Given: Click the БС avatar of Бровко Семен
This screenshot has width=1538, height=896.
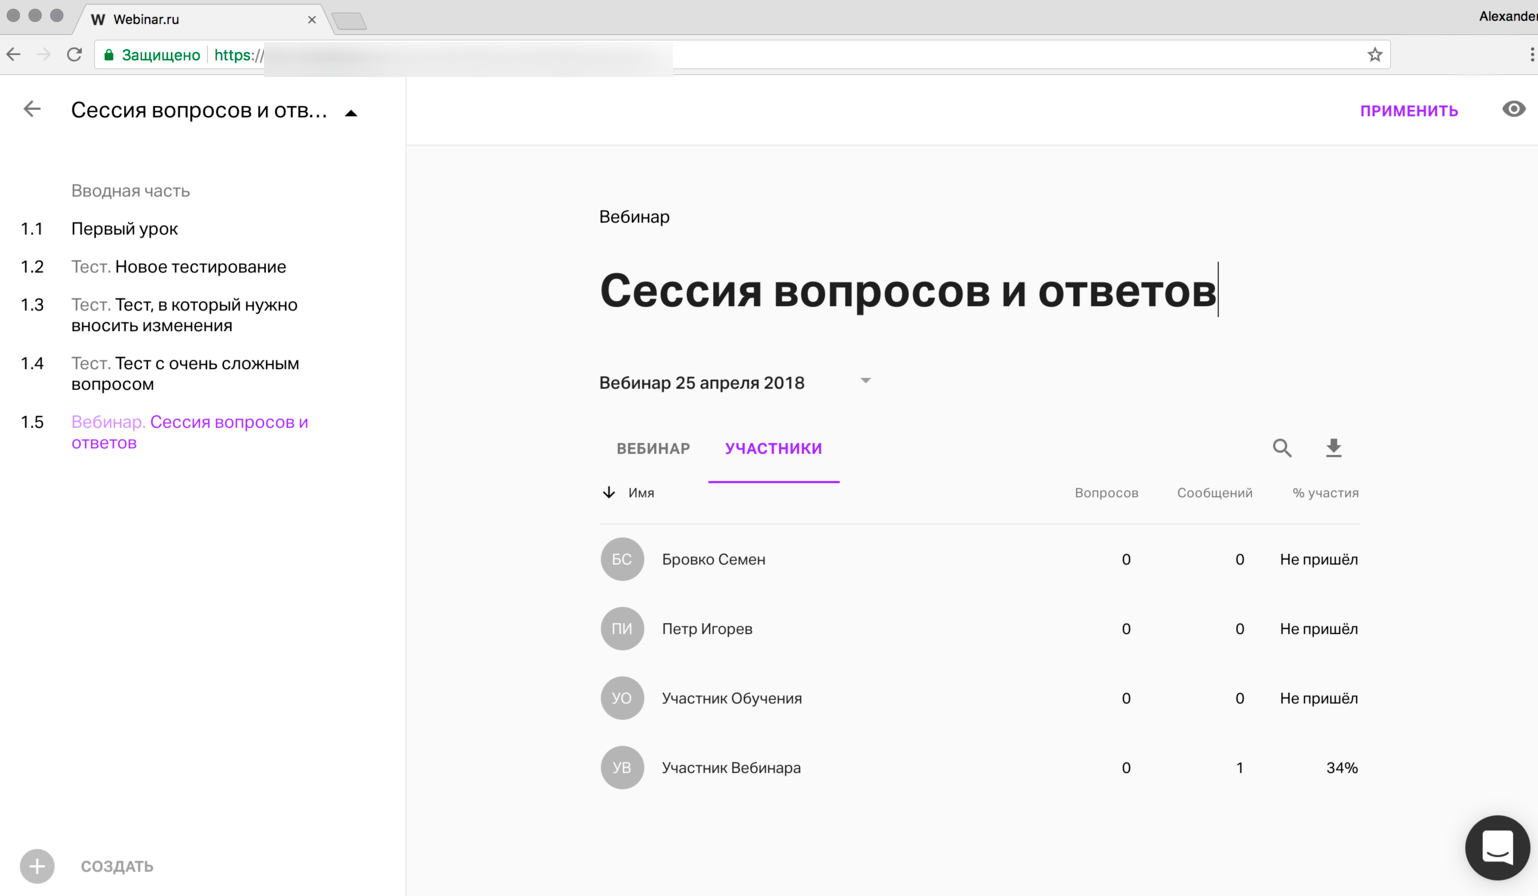Looking at the screenshot, I should pos(622,559).
